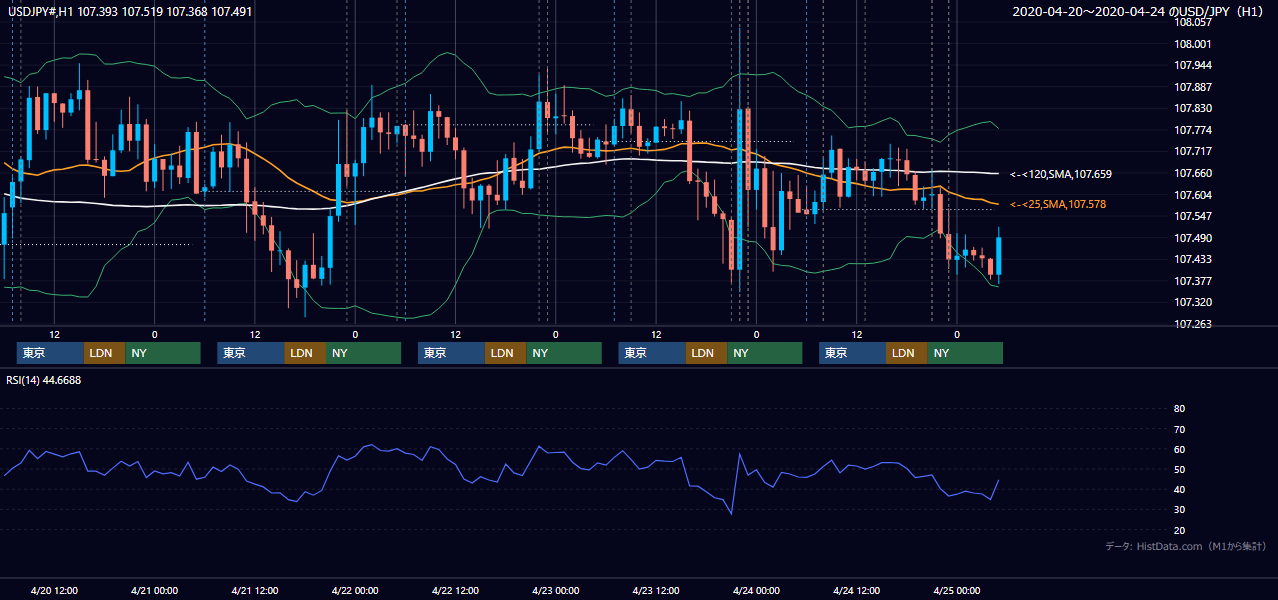Viewport: 1278px width, 600px height.
Task: Select the 4/25 00:00 date label
Action: (x=957, y=590)
